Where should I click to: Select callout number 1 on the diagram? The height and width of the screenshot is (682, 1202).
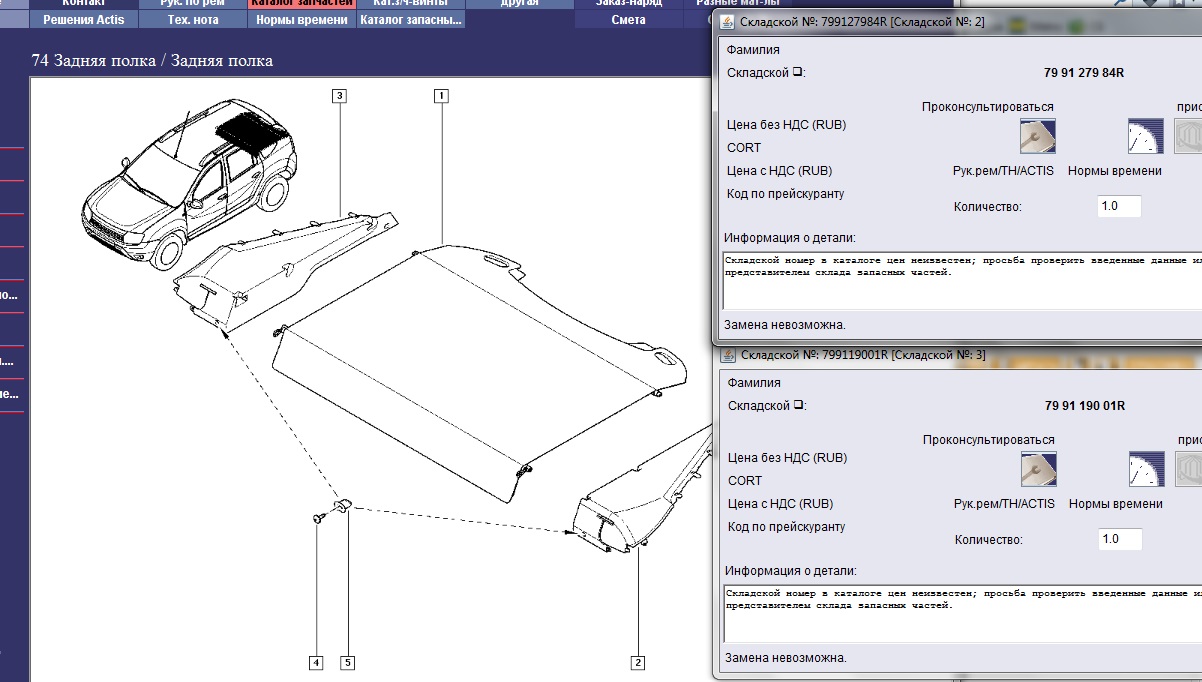440,96
